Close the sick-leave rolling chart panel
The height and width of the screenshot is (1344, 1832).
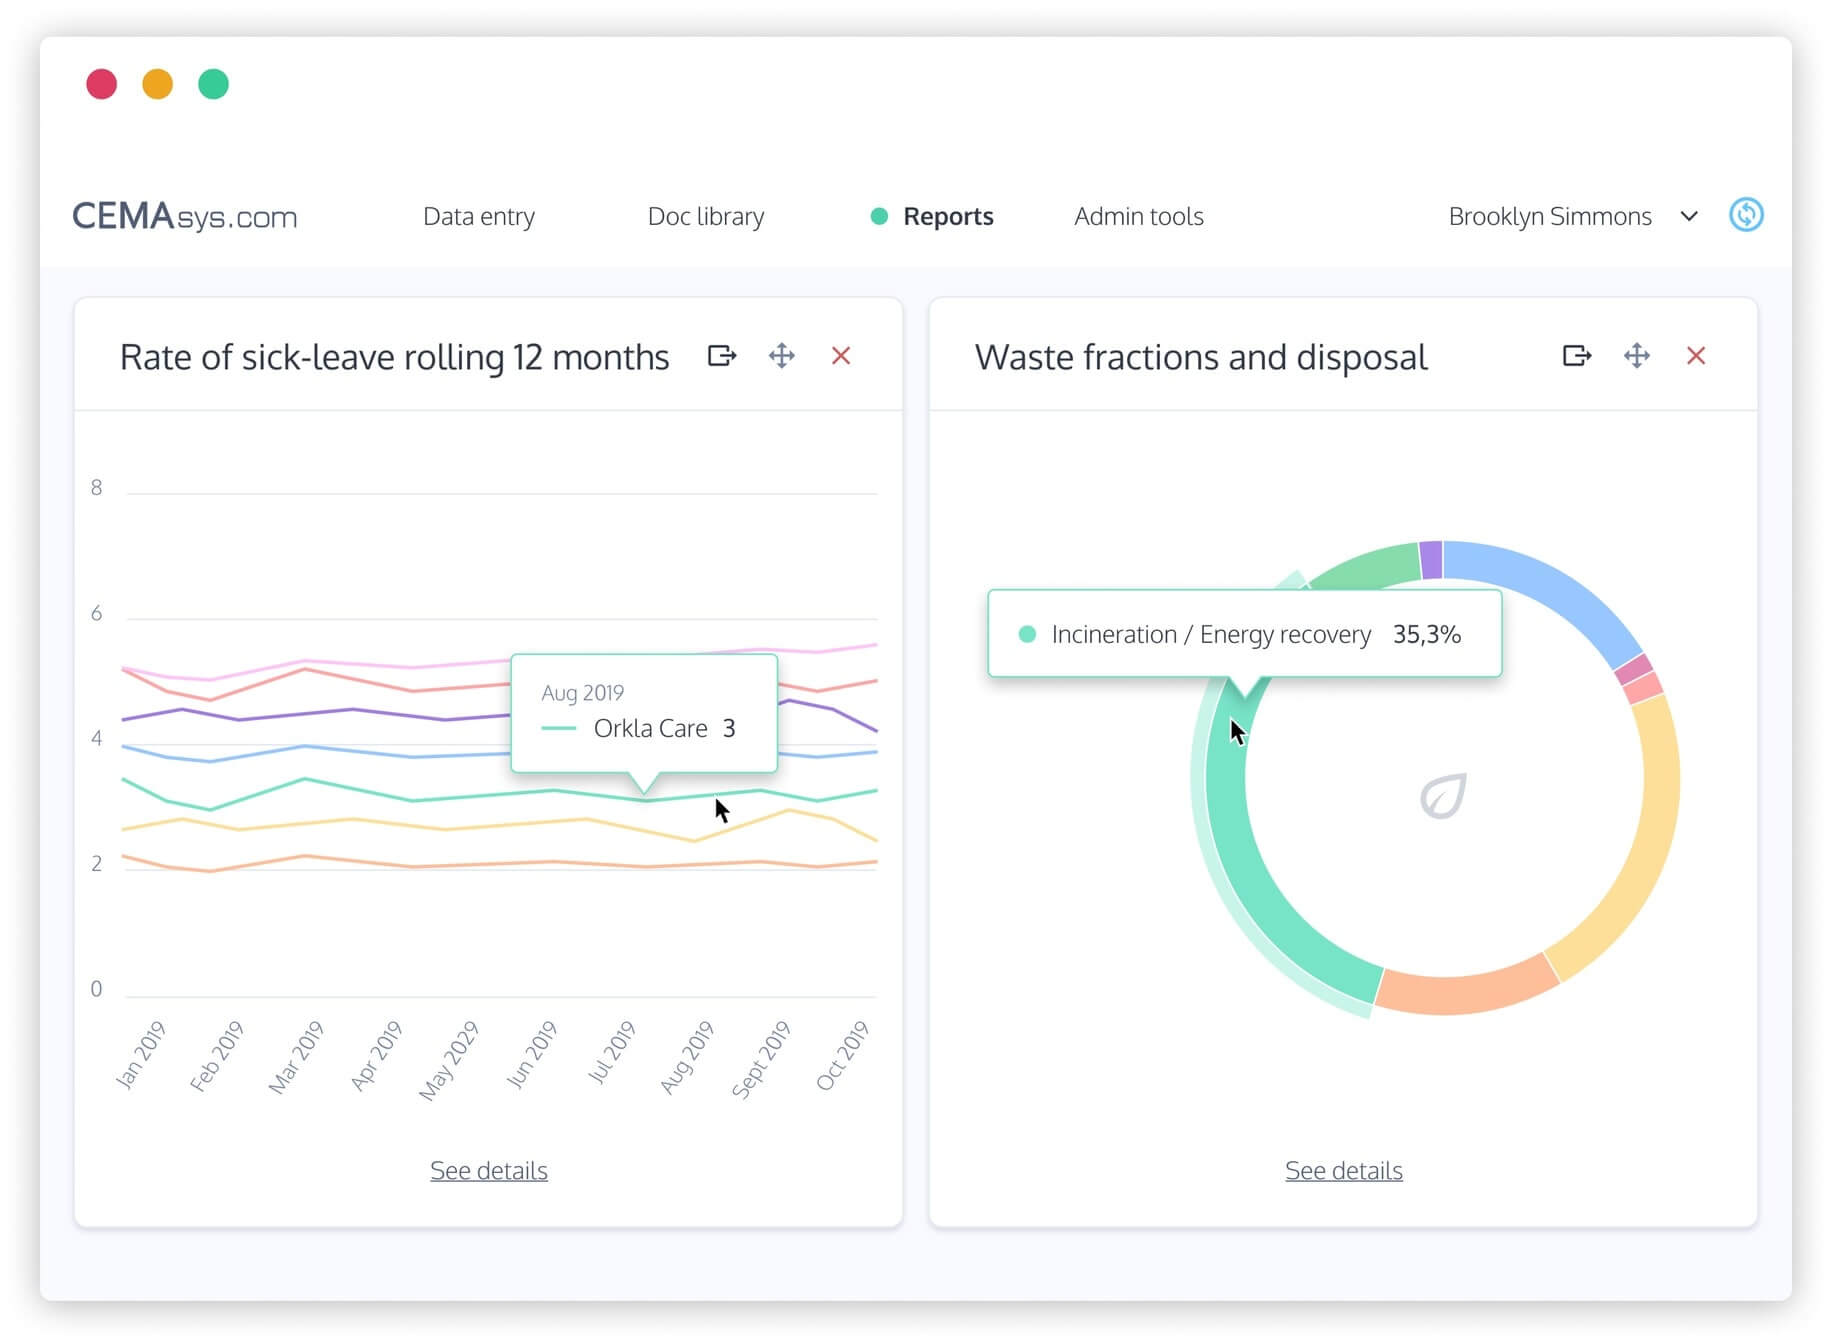[x=841, y=356]
